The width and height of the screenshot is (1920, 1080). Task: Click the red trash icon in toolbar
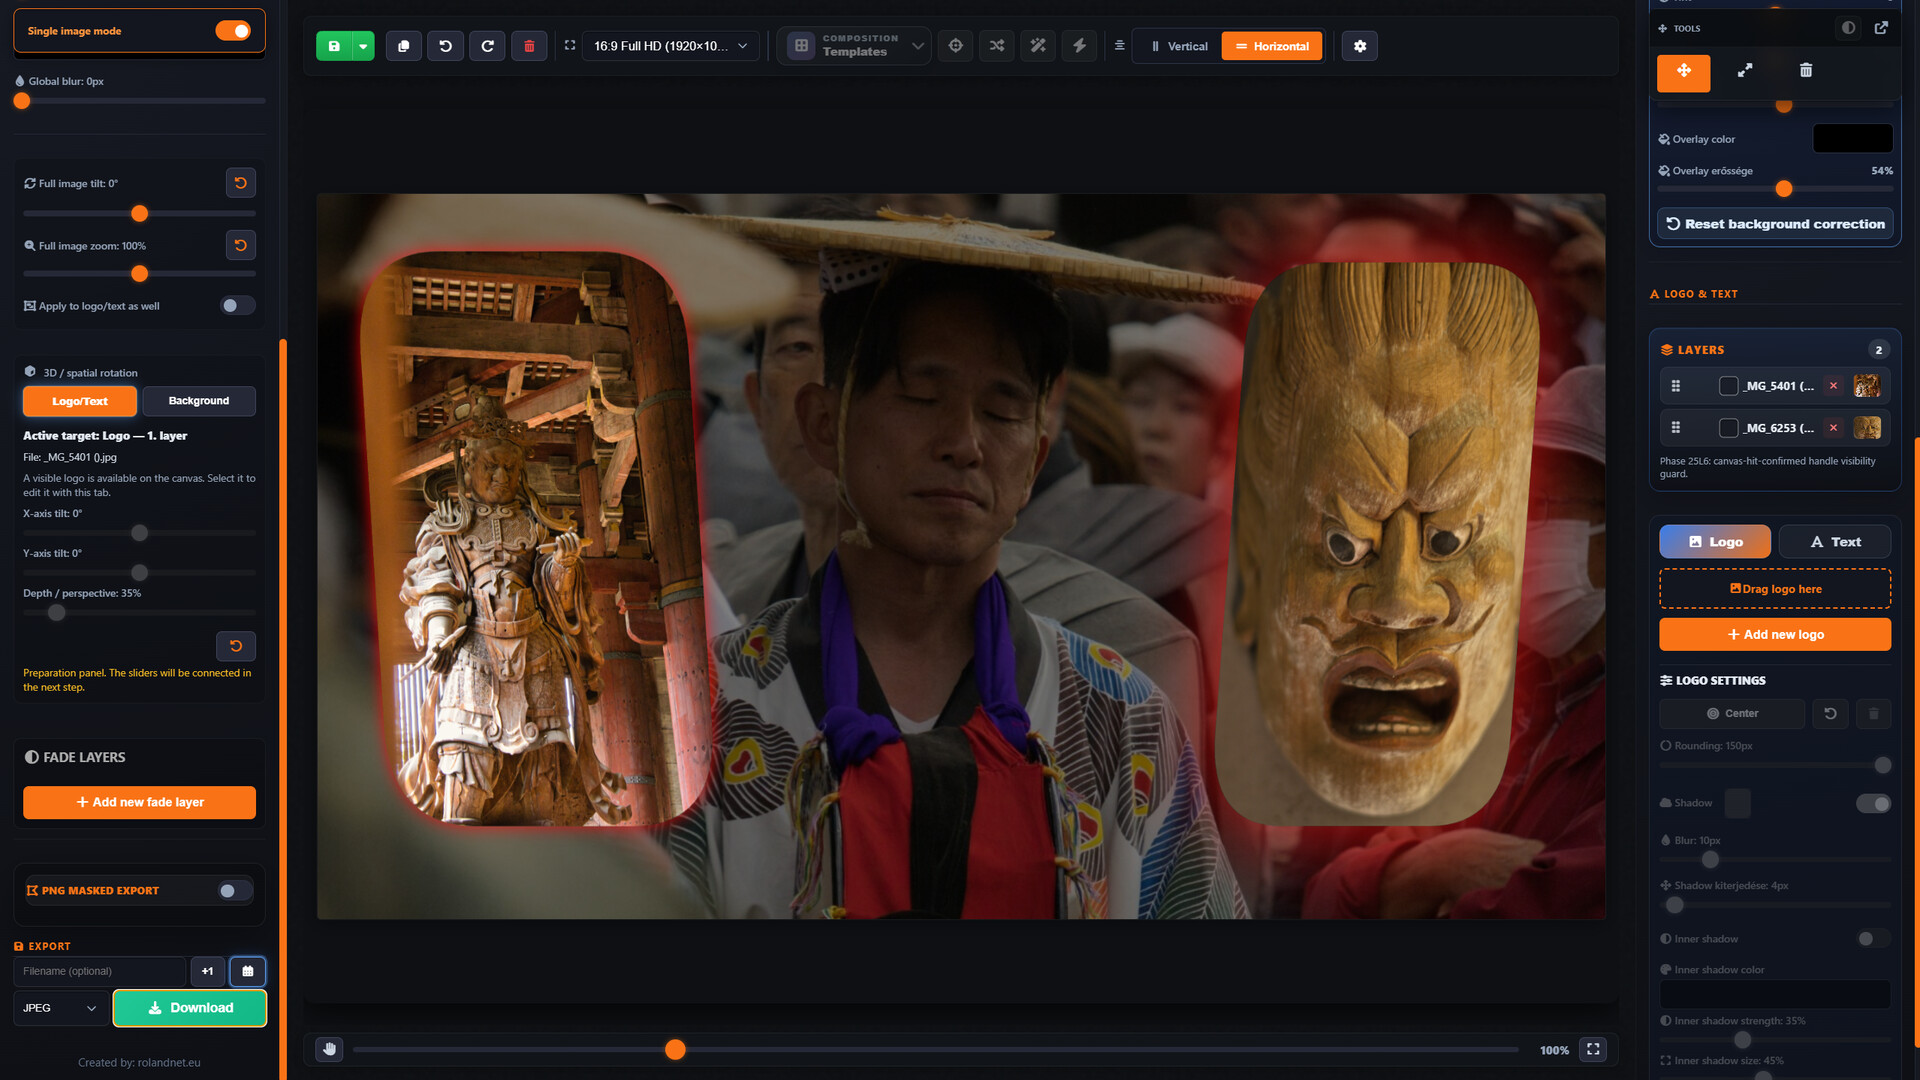[x=530, y=46]
